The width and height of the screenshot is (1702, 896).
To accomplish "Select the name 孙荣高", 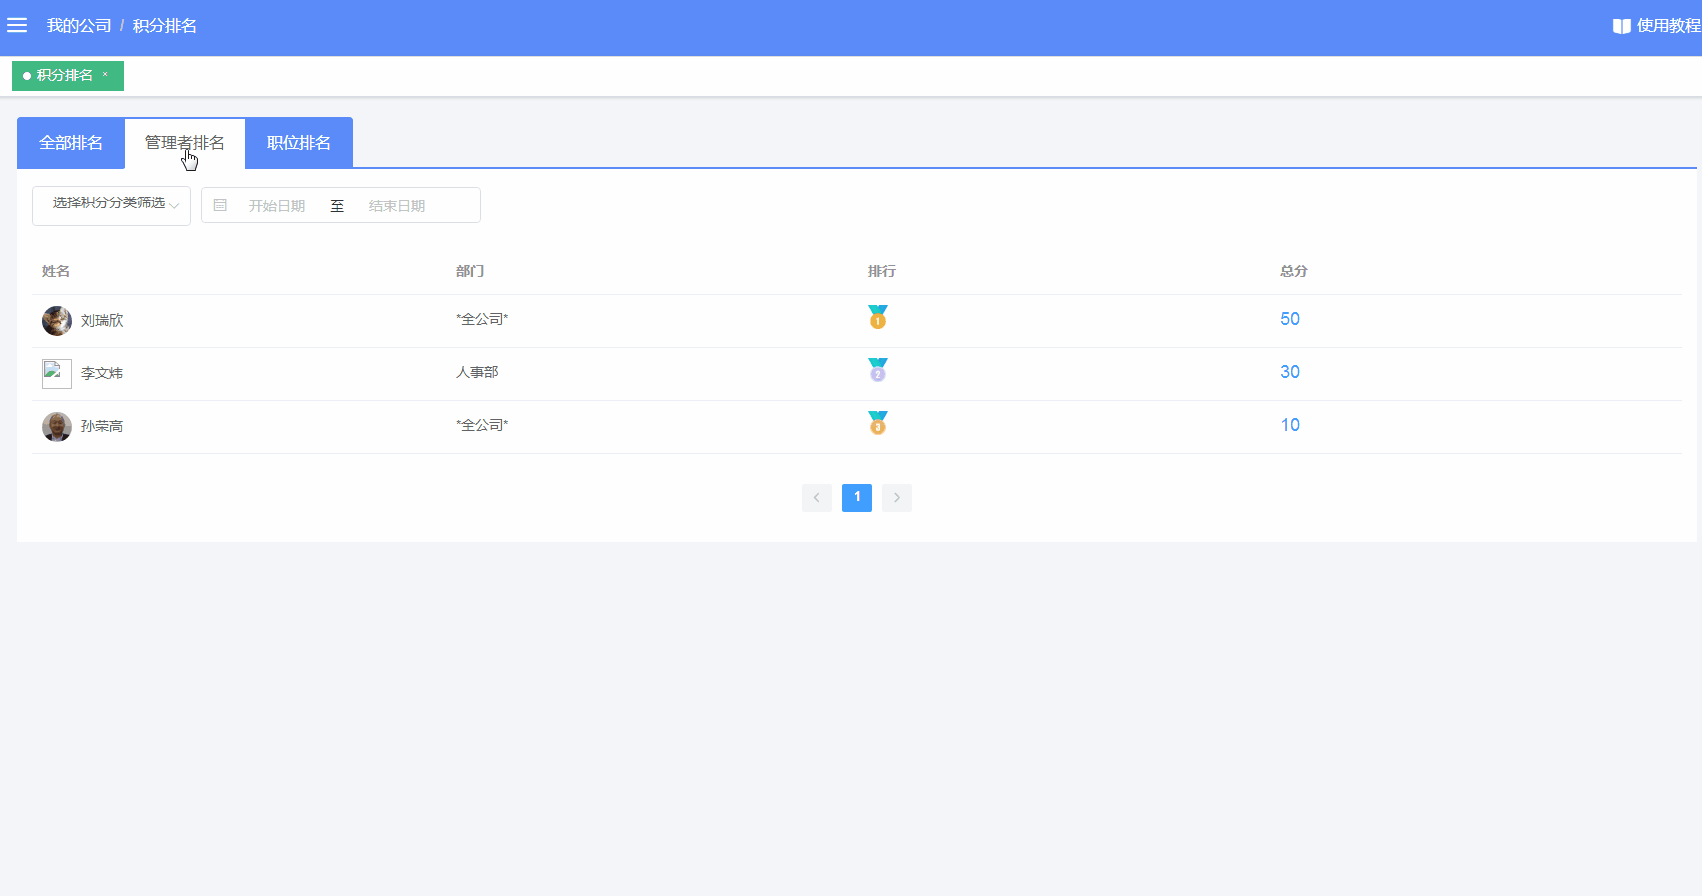I will click(102, 427).
